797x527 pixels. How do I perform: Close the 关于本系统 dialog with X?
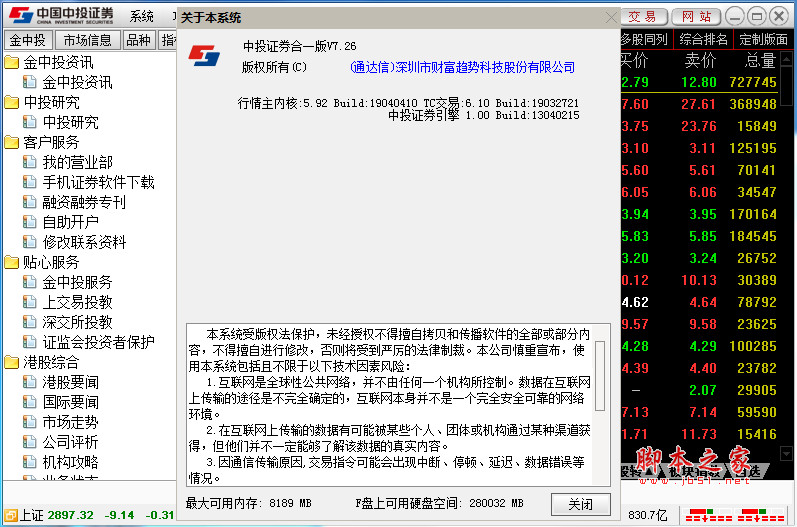tap(611, 18)
